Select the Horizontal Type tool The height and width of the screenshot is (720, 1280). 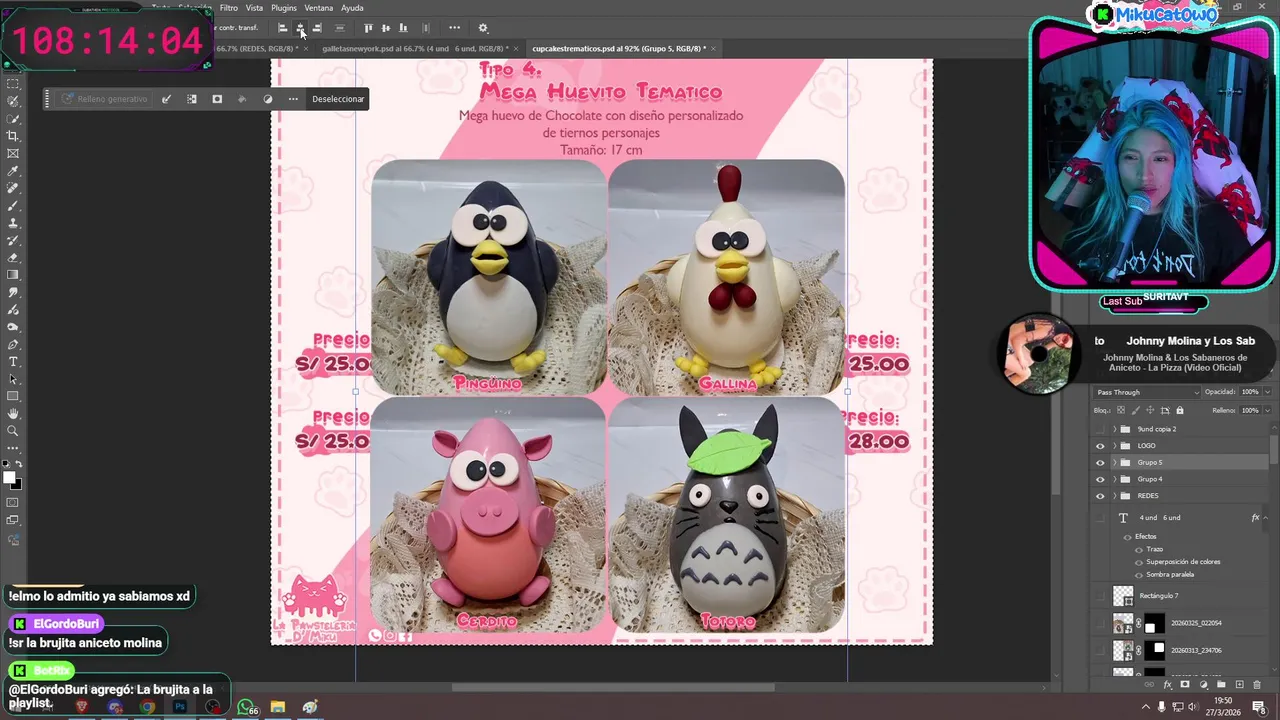[13, 361]
